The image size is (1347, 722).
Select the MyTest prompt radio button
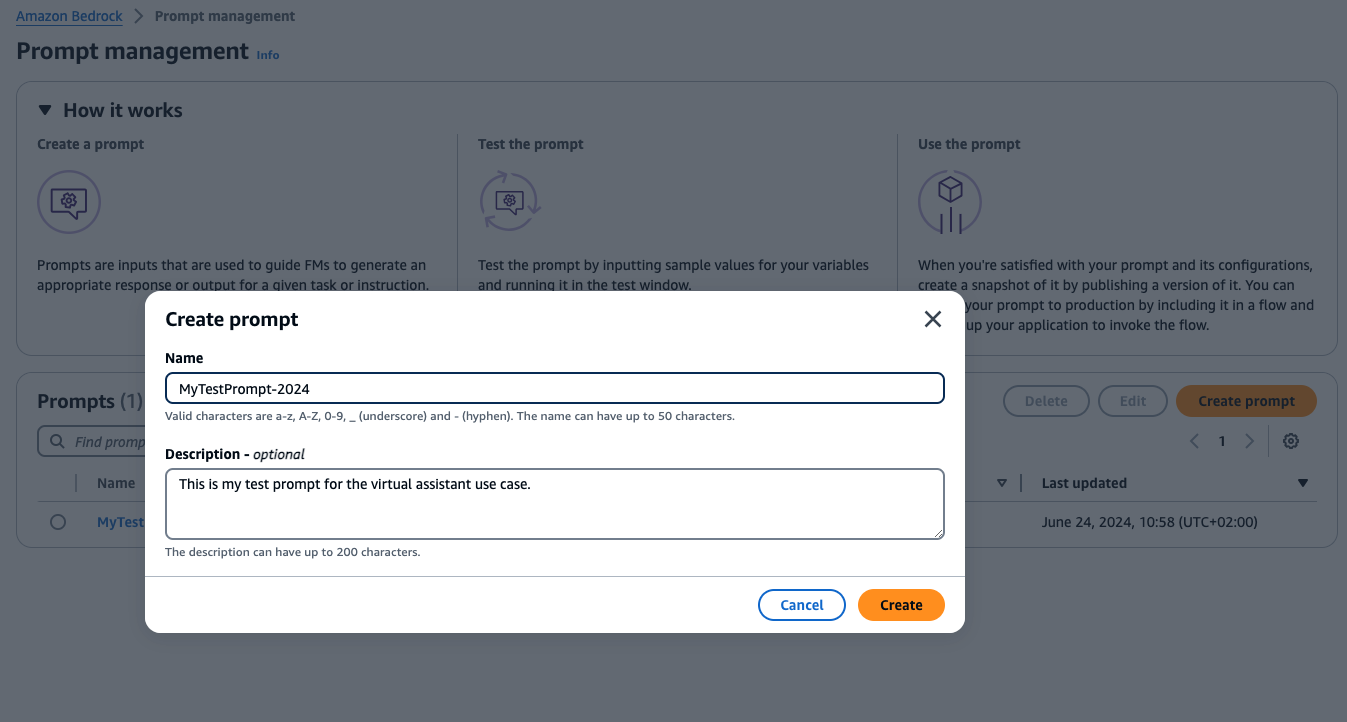[x=58, y=522]
